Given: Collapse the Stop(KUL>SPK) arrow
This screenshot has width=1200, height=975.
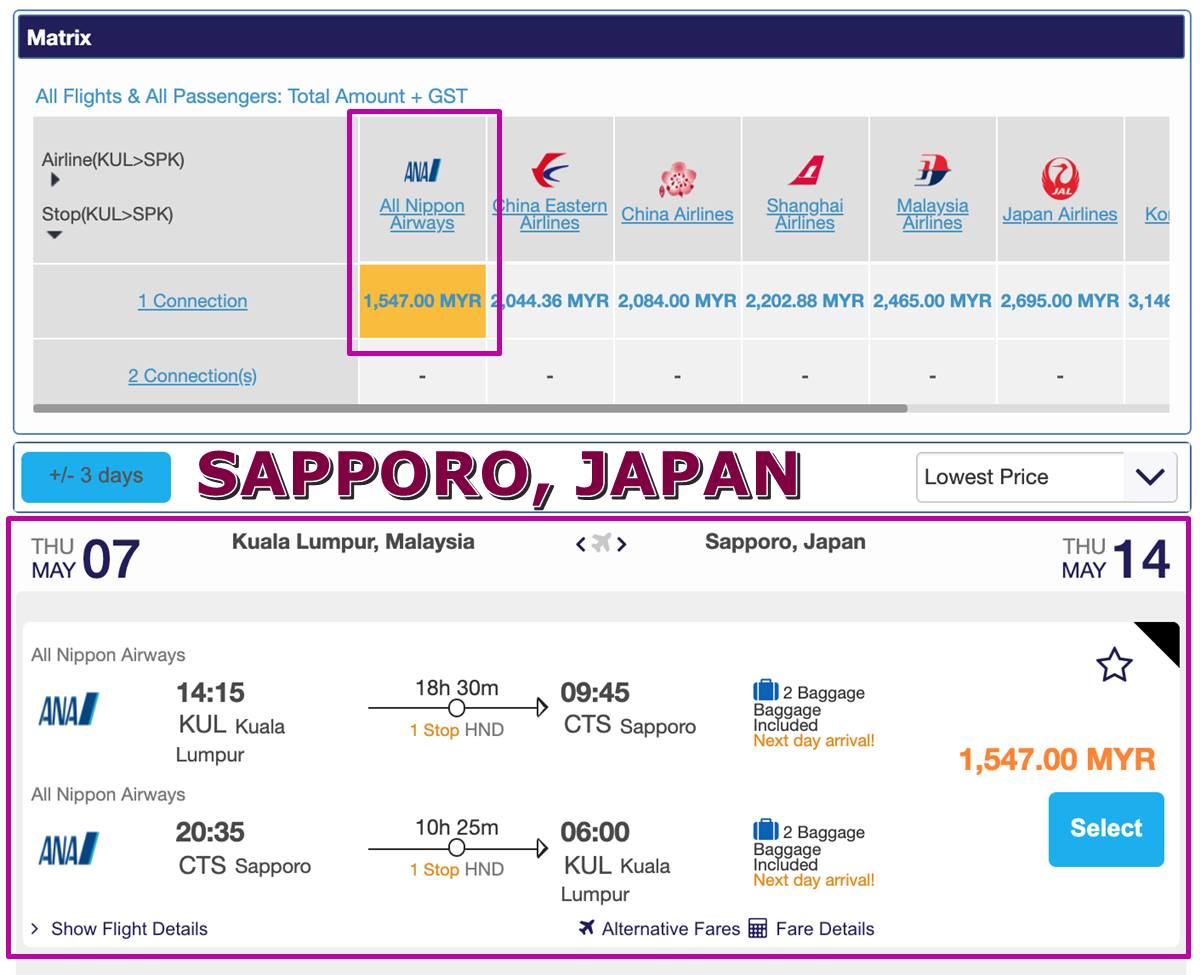Looking at the screenshot, I should click(54, 235).
